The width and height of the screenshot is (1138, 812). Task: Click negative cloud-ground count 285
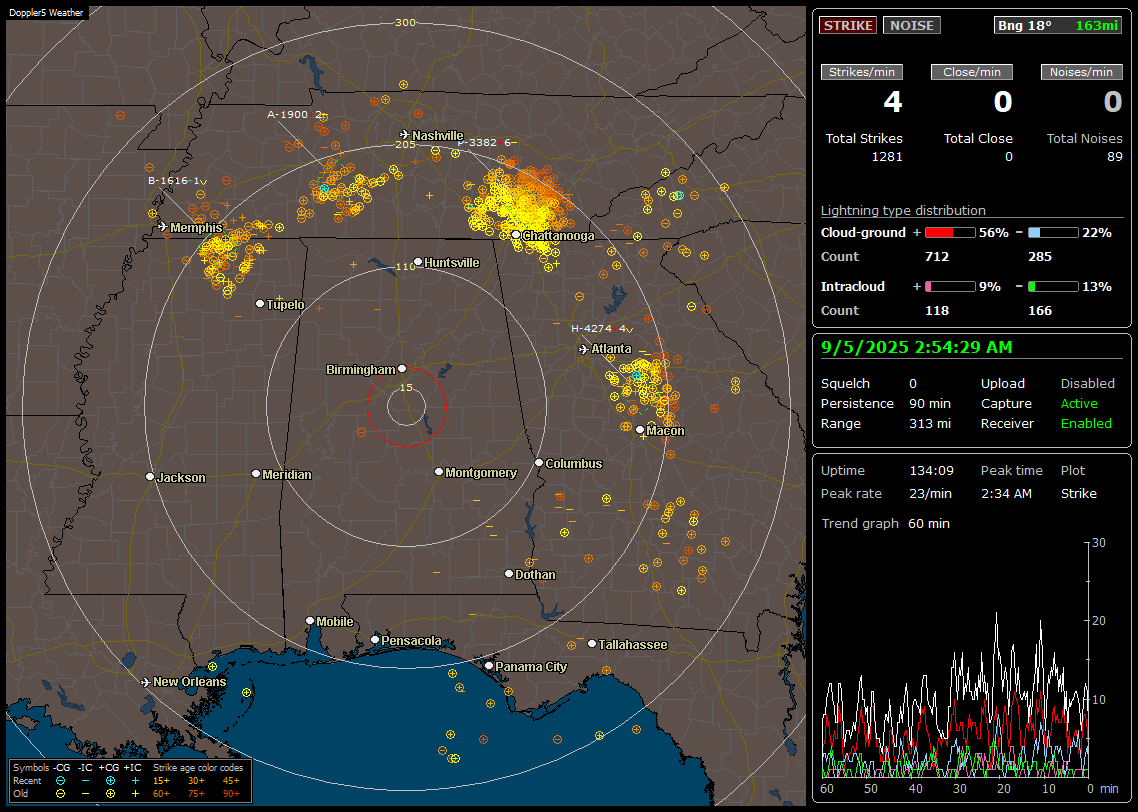(x=1040, y=257)
